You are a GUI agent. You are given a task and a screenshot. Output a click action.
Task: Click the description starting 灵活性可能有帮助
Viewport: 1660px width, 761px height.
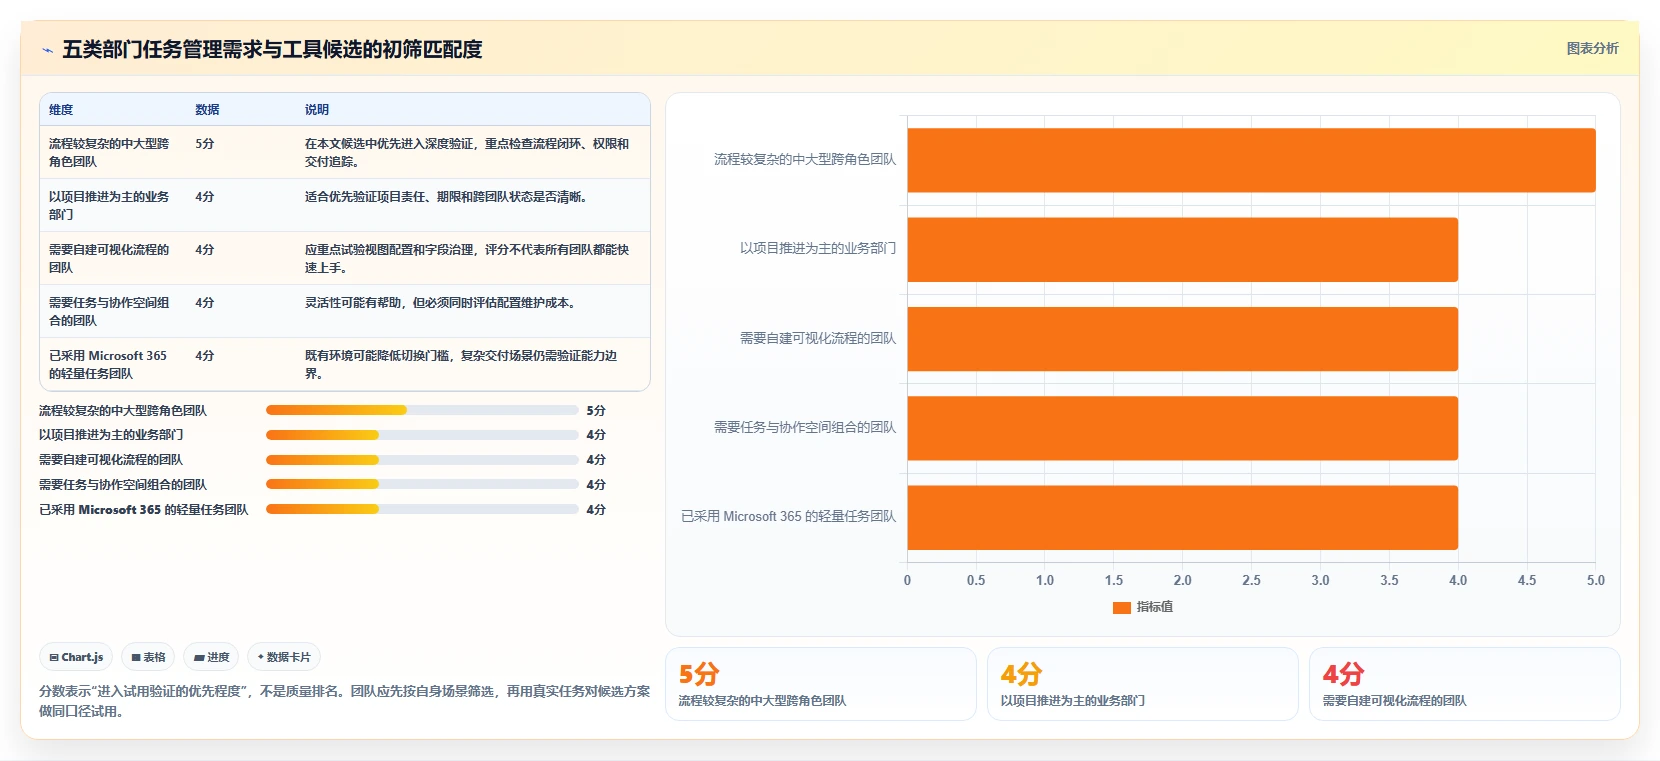click(x=440, y=303)
